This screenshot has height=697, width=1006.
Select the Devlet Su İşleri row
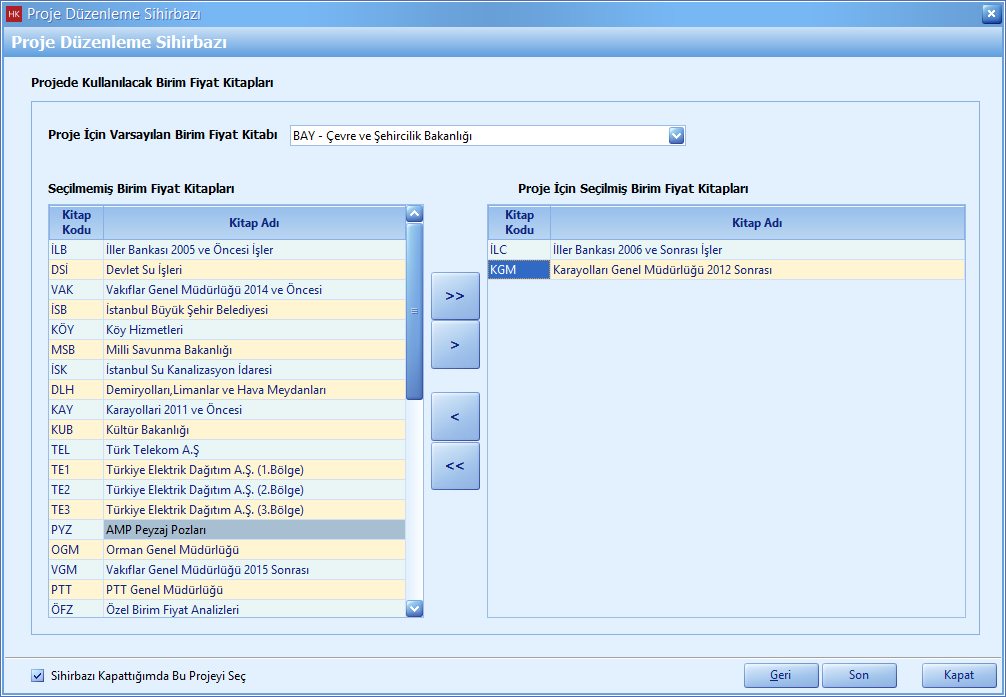click(x=254, y=270)
